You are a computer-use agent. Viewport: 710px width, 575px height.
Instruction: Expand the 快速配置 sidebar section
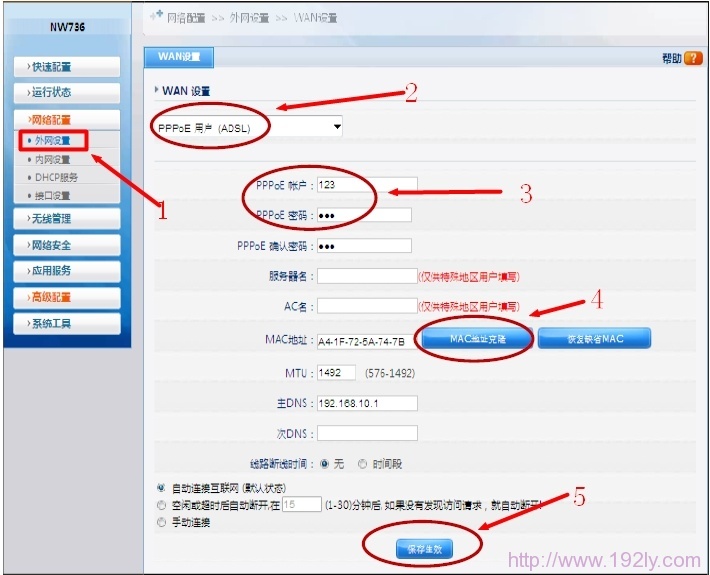[66, 67]
